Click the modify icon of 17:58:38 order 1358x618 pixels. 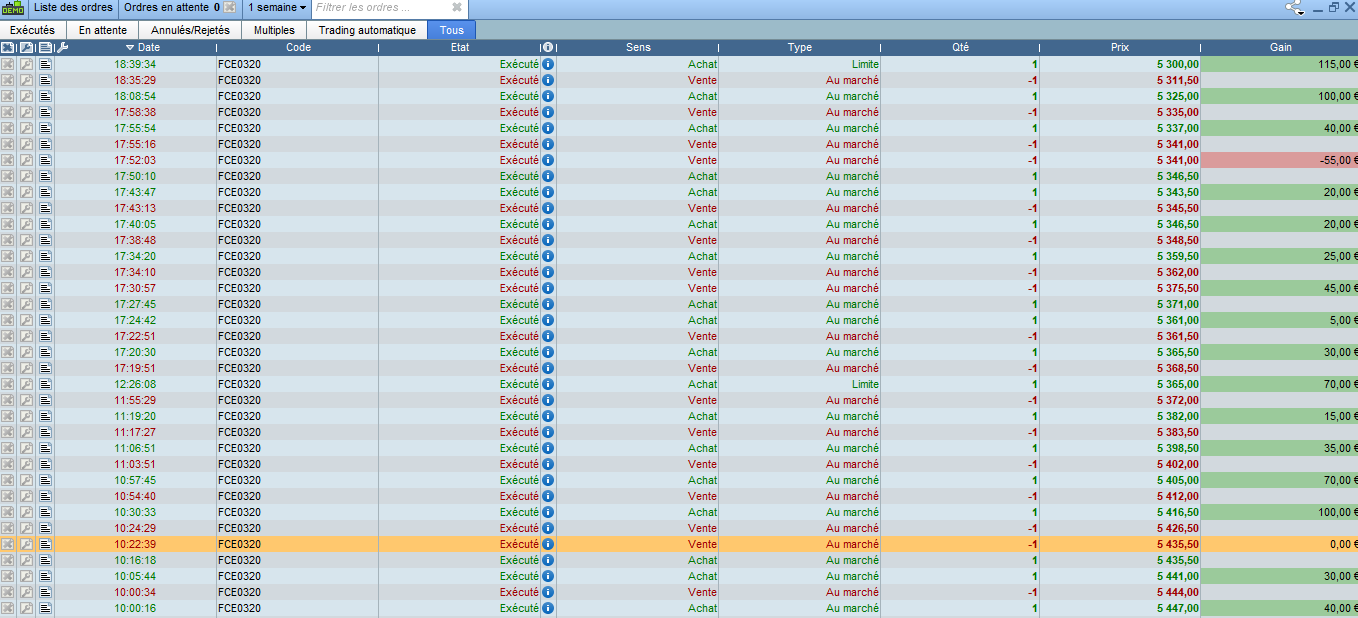click(x=27, y=112)
